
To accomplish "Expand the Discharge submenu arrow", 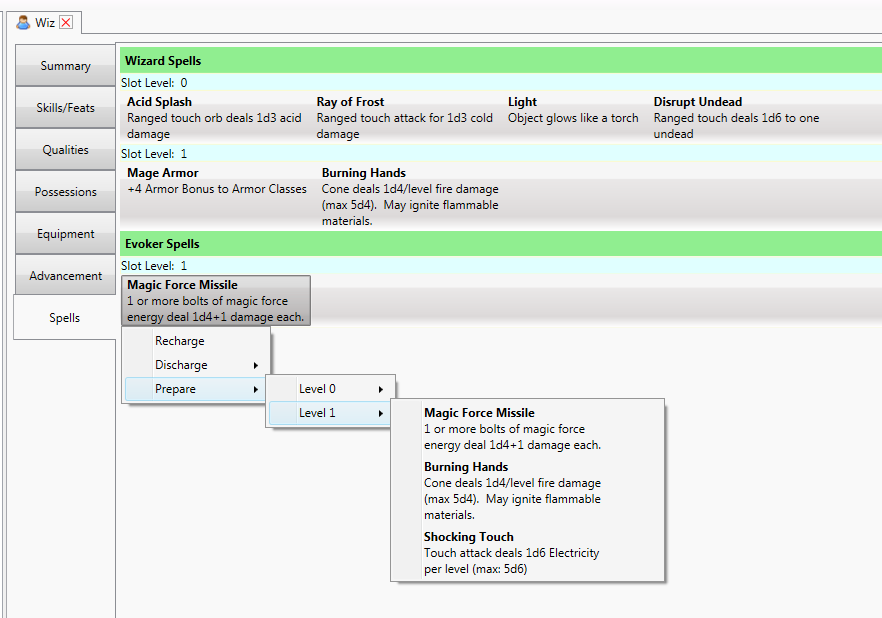I will point(256,365).
